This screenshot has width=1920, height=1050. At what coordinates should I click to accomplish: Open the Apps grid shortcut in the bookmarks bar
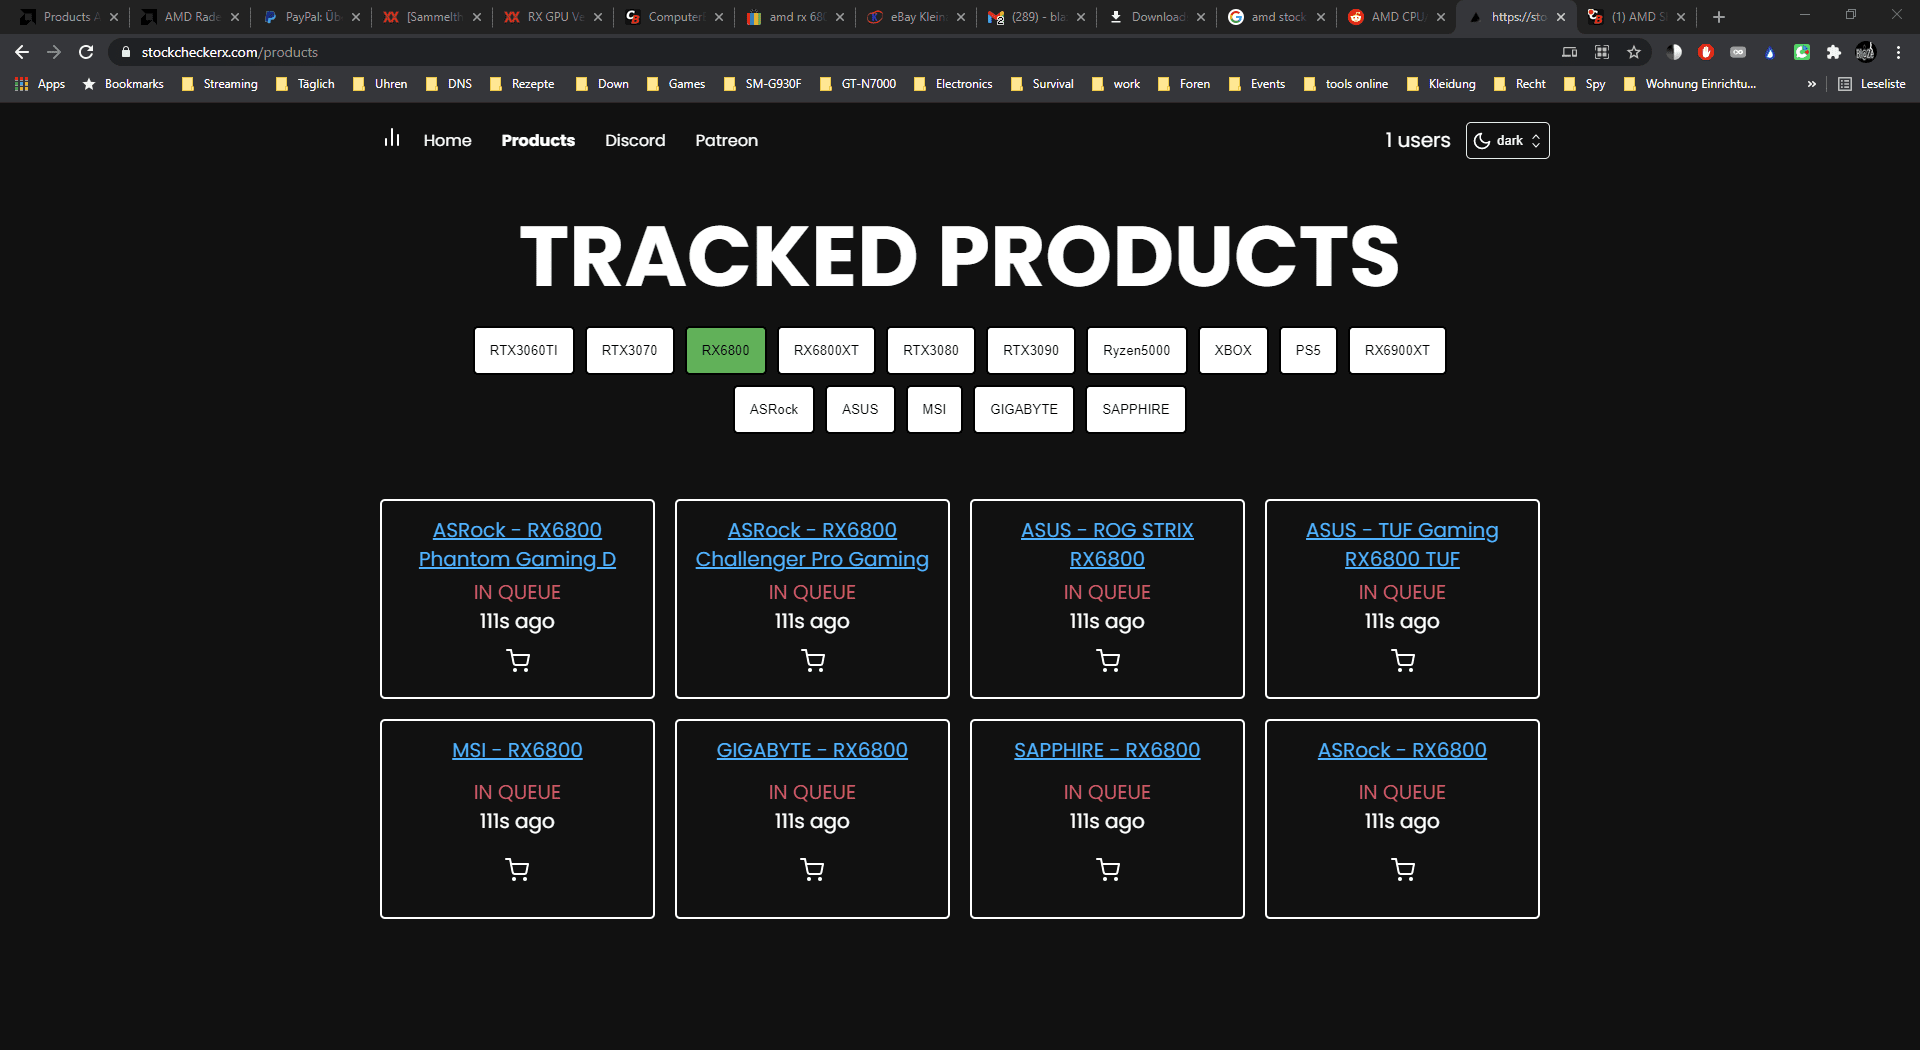click(40, 84)
